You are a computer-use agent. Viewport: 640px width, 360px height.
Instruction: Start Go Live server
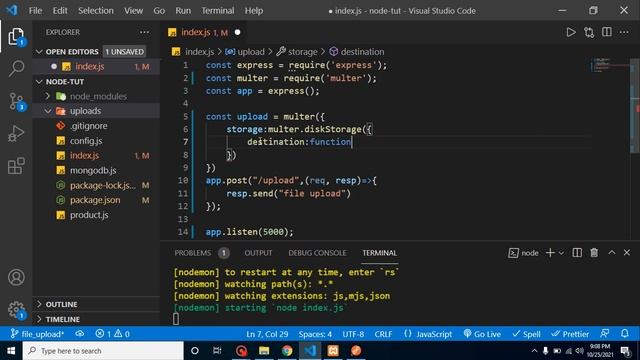point(482,334)
